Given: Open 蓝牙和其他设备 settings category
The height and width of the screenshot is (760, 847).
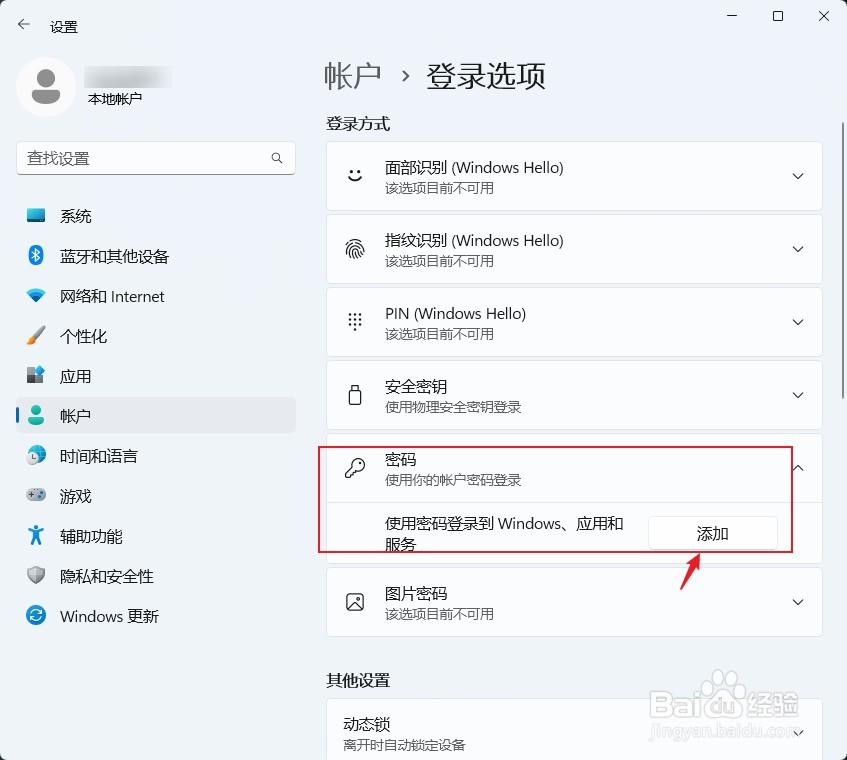Looking at the screenshot, I should click(x=156, y=255).
